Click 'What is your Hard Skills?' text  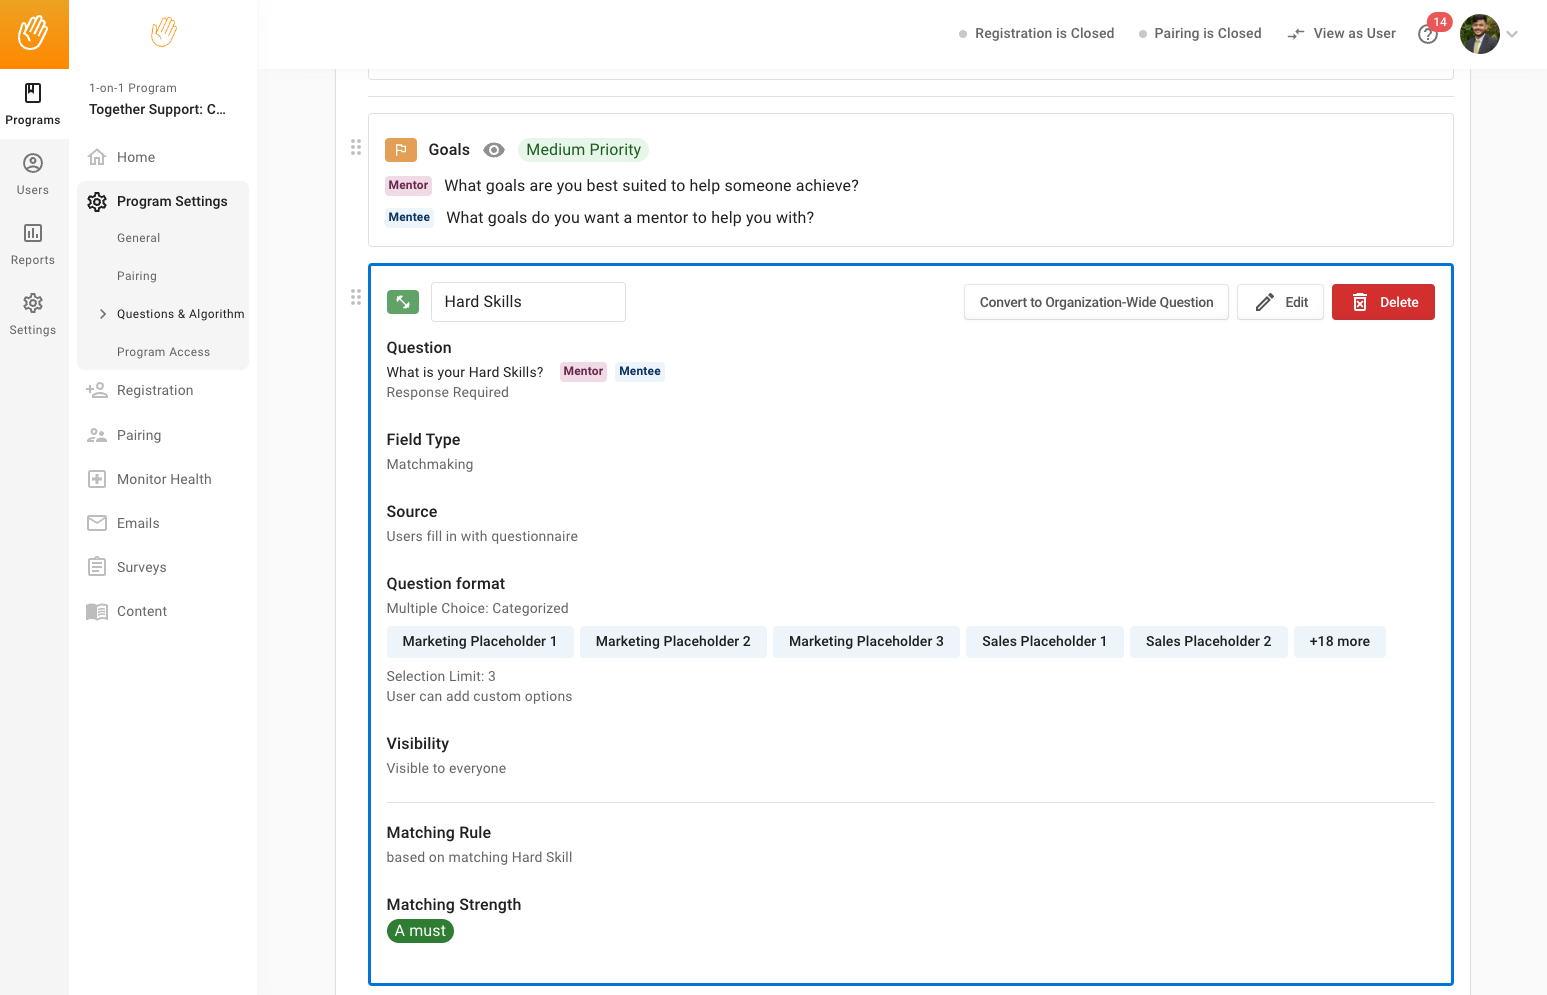[465, 372]
